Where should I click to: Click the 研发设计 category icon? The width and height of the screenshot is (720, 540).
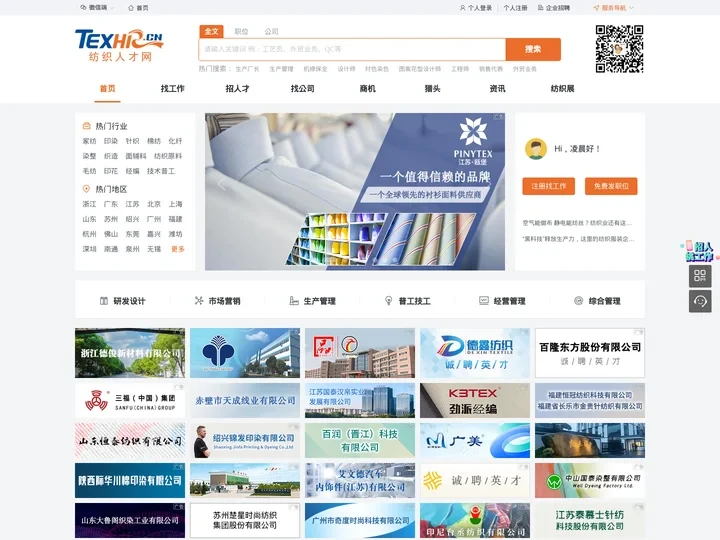point(104,301)
